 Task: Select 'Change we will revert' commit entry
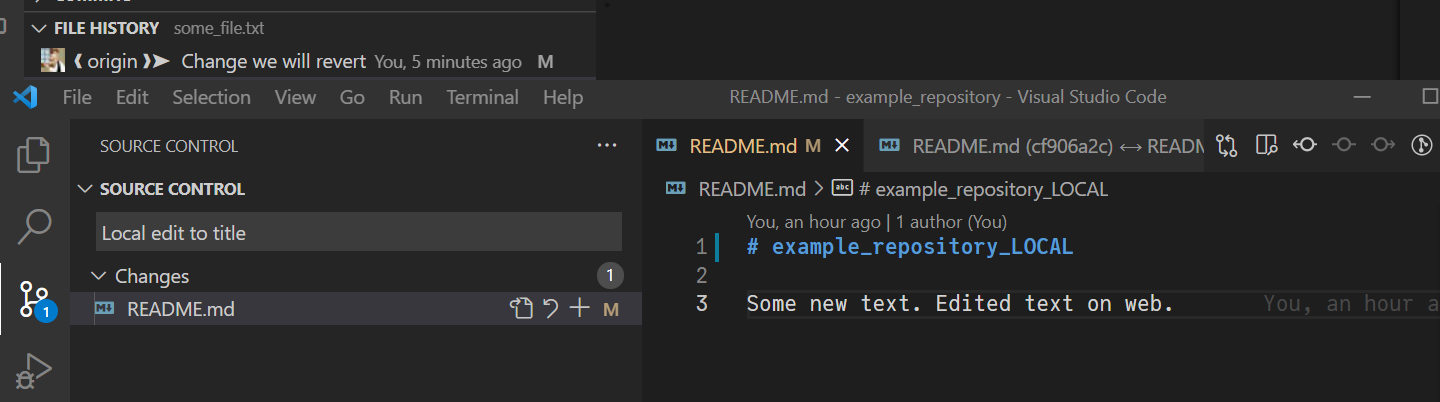pos(273,62)
